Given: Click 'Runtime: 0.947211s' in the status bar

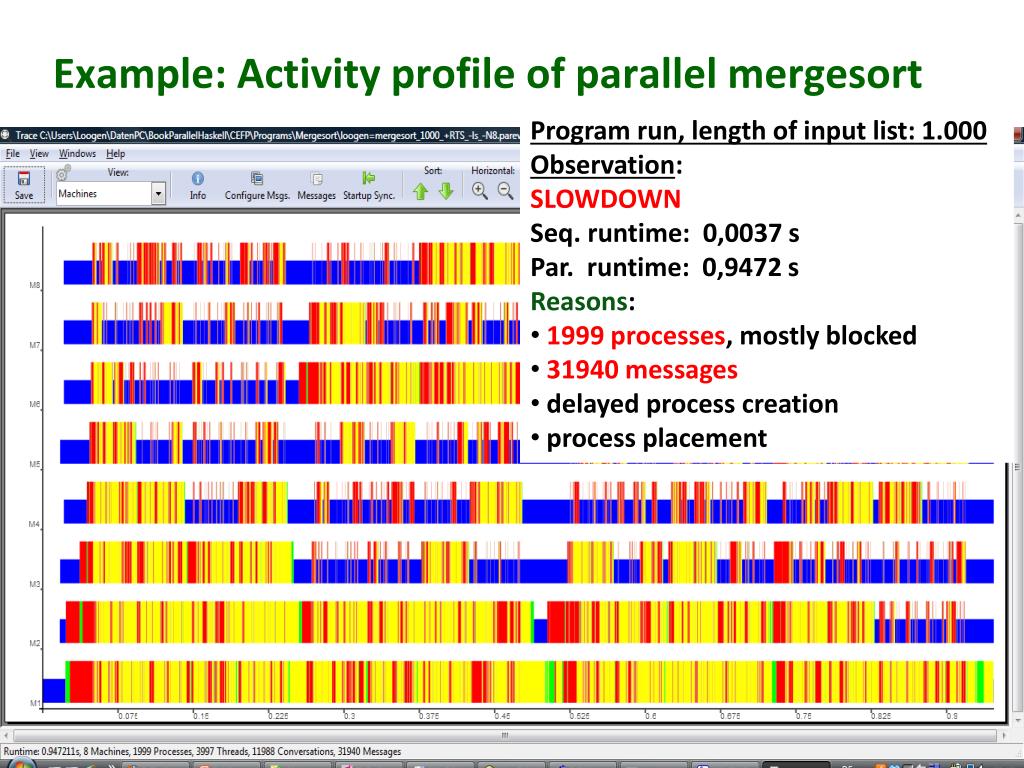Looking at the screenshot, I should pyautogui.click(x=42, y=752).
